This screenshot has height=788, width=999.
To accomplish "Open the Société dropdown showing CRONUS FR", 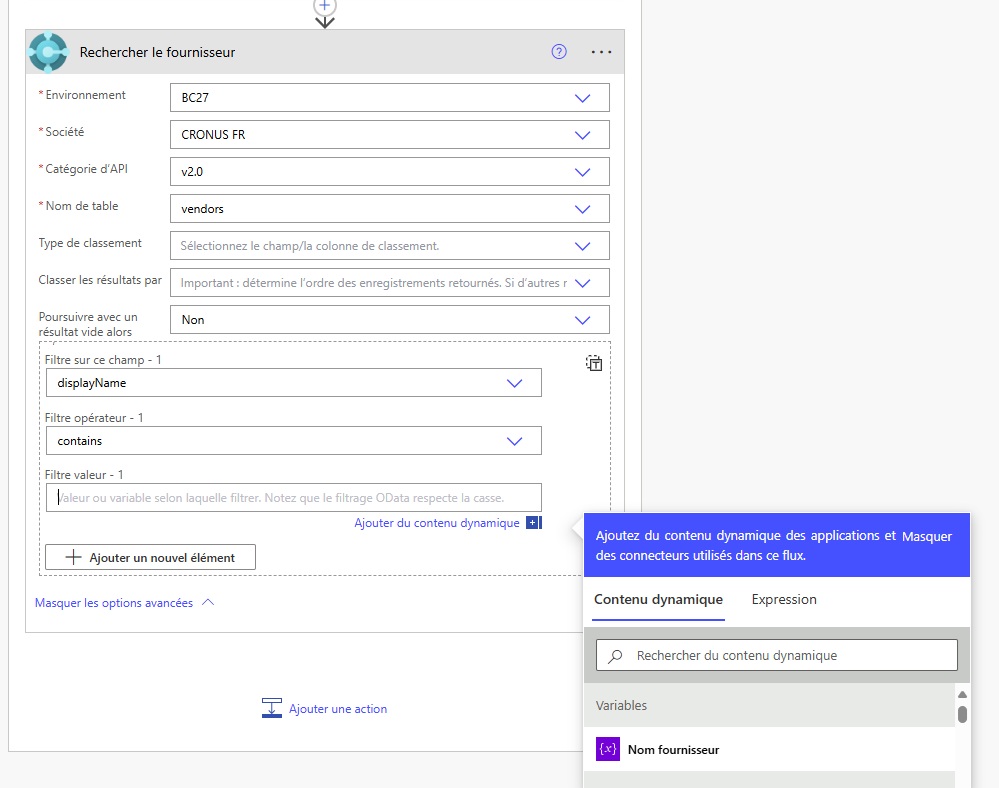I will [583, 135].
